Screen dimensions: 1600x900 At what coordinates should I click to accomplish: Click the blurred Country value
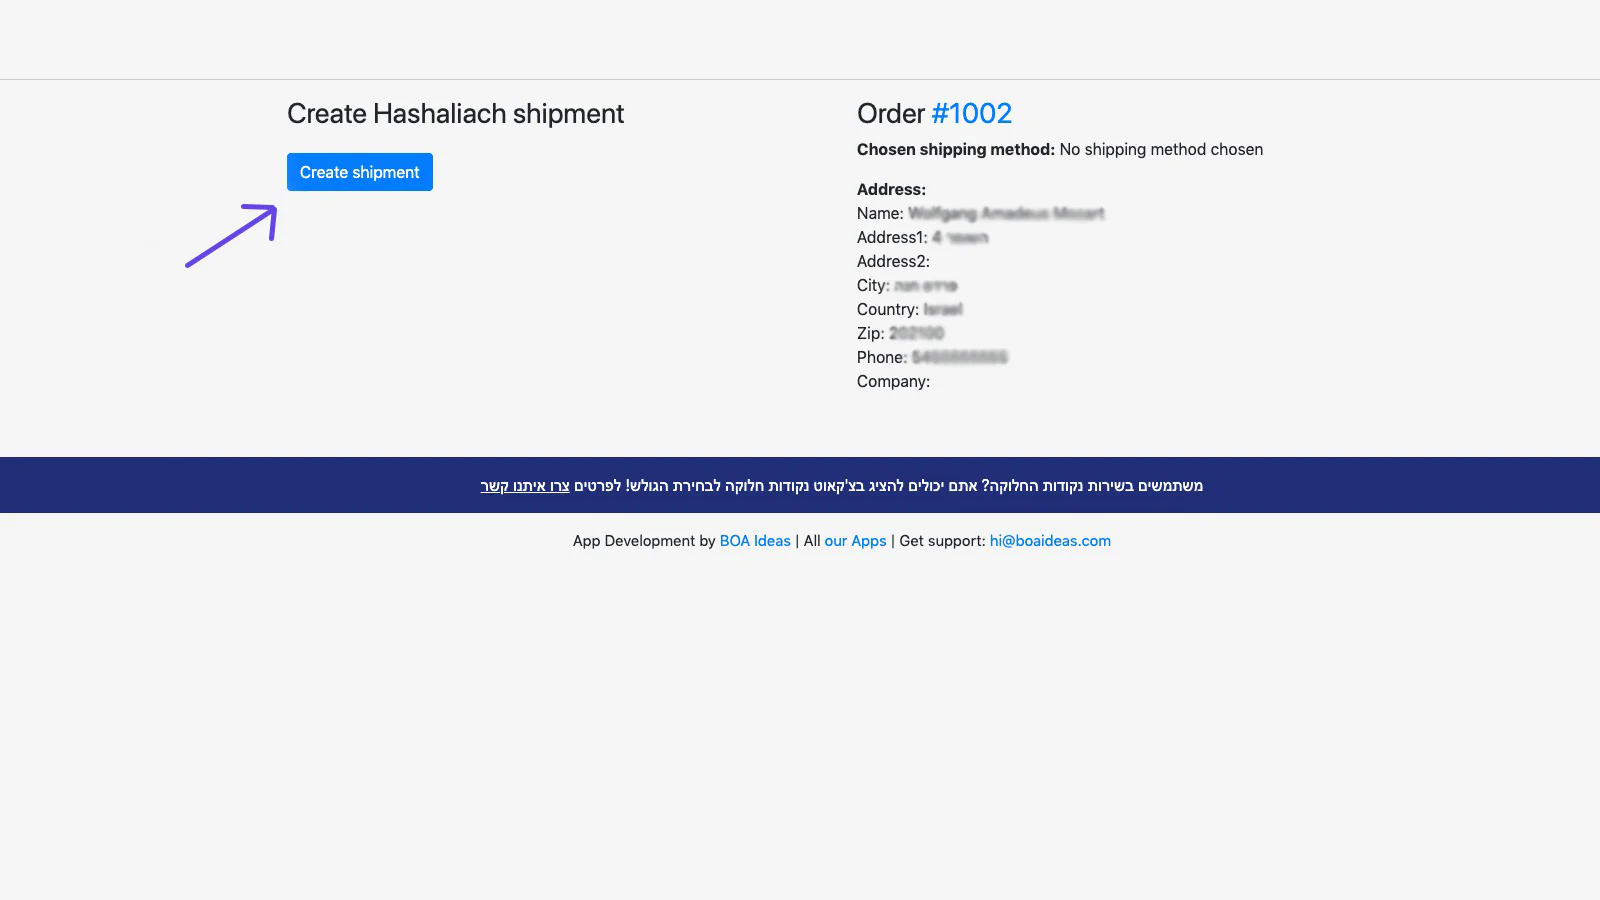(x=942, y=310)
